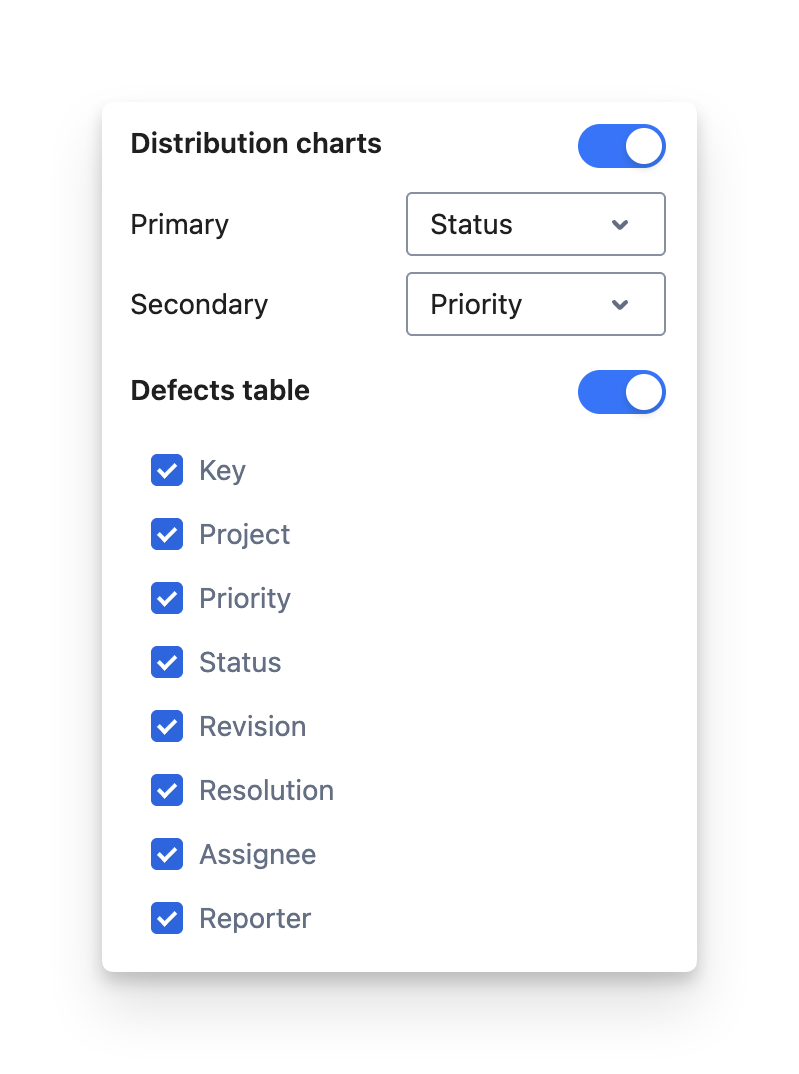Uncheck the Assignee column checkbox
Image resolution: width=799 pixels, height=1074 pixels.
[x=167, y=854]
